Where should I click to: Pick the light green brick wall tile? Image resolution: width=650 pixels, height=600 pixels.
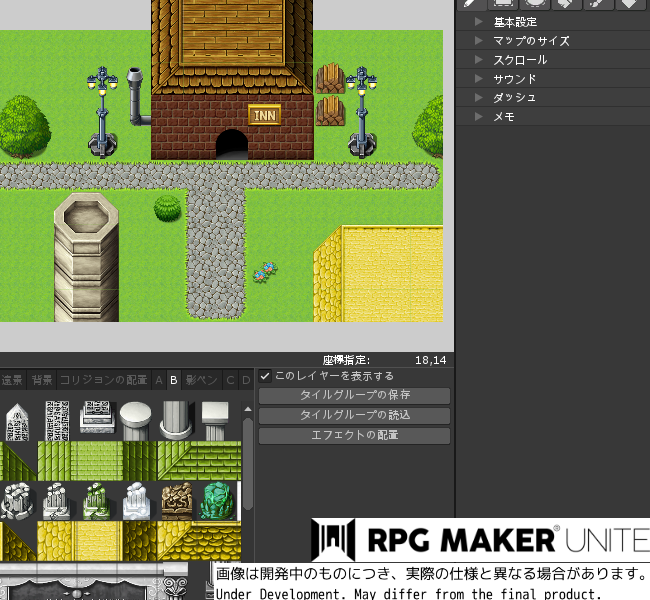click(x=97, y=461)
